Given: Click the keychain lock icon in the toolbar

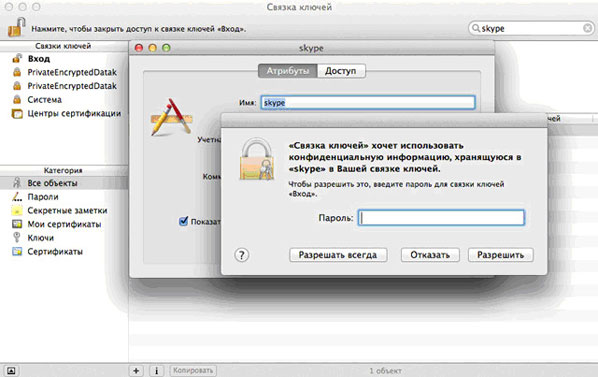Looking at the screenshot, I should (16, 27).
